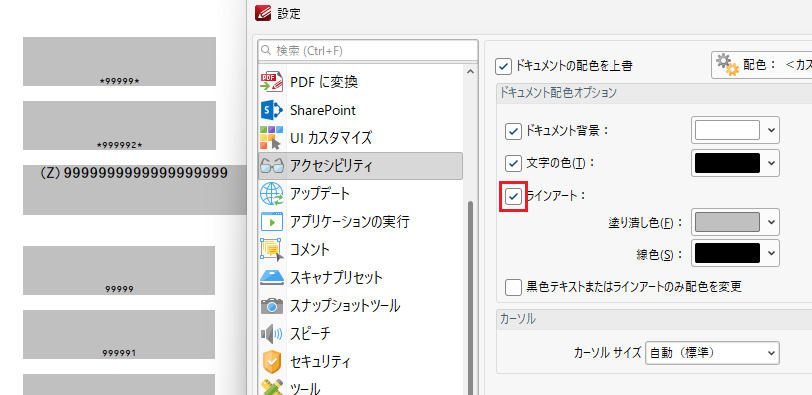Click the アクセシビリティ glasses icon

click(x=271, y=166)
